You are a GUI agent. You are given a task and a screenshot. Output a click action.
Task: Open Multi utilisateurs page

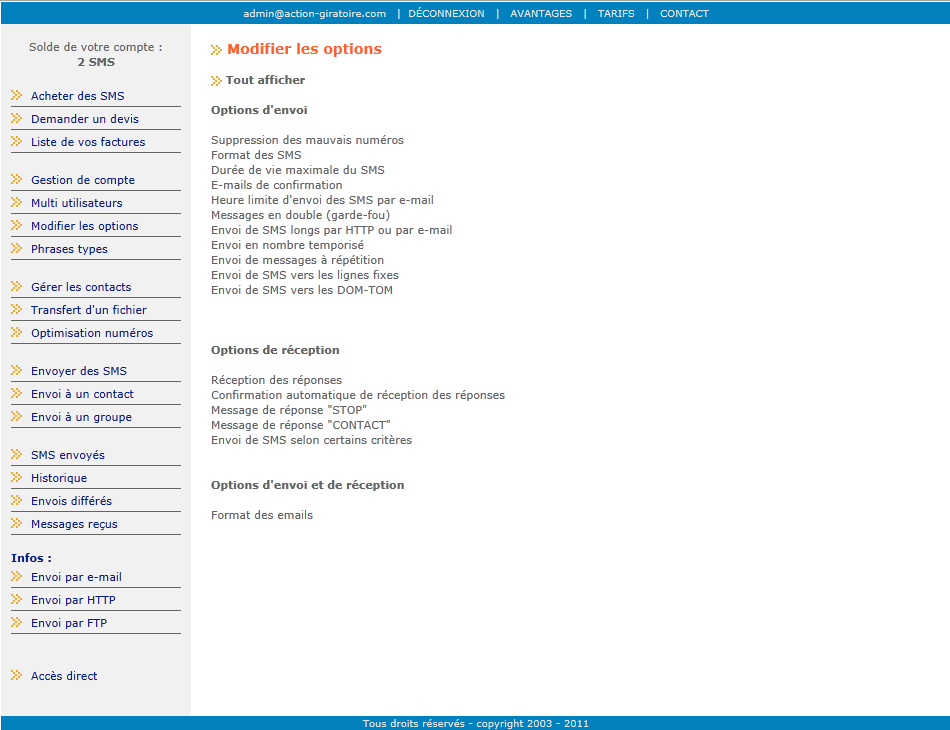(77, 203)
